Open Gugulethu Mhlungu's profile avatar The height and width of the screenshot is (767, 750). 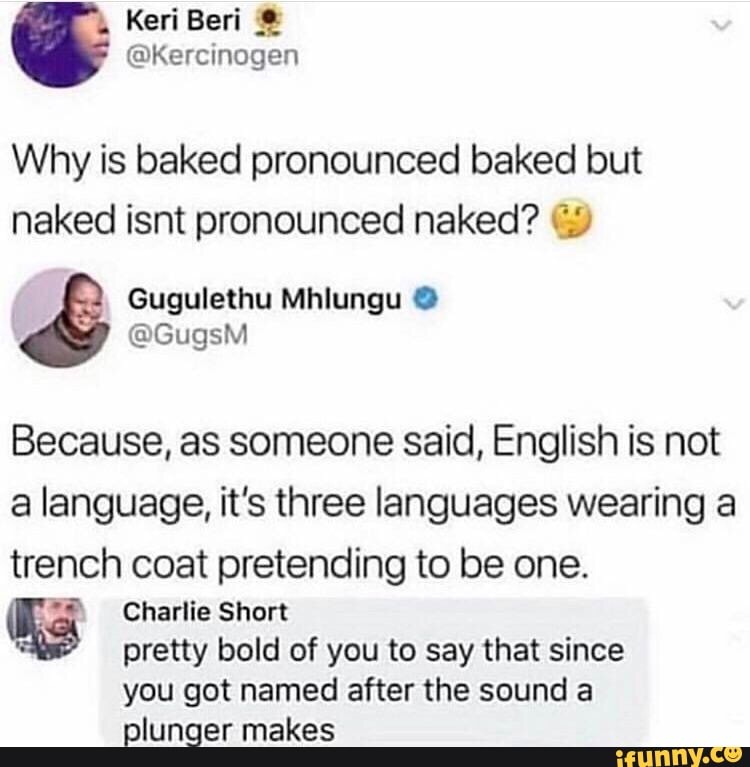pos(61,318)
